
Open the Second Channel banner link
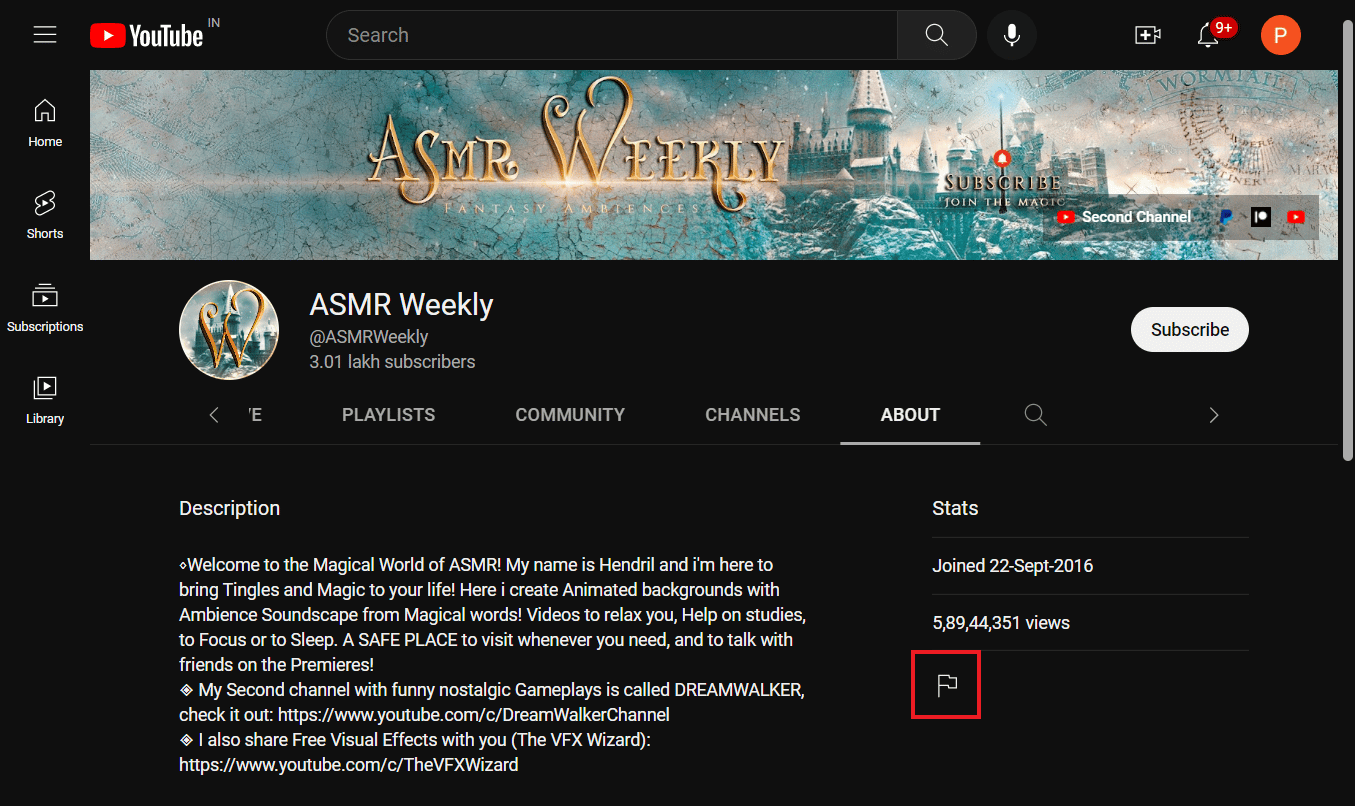pos(1126,217)
